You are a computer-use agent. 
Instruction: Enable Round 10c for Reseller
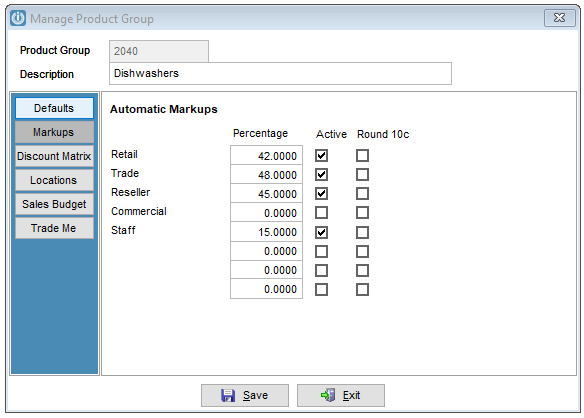(x=362, y=194)
